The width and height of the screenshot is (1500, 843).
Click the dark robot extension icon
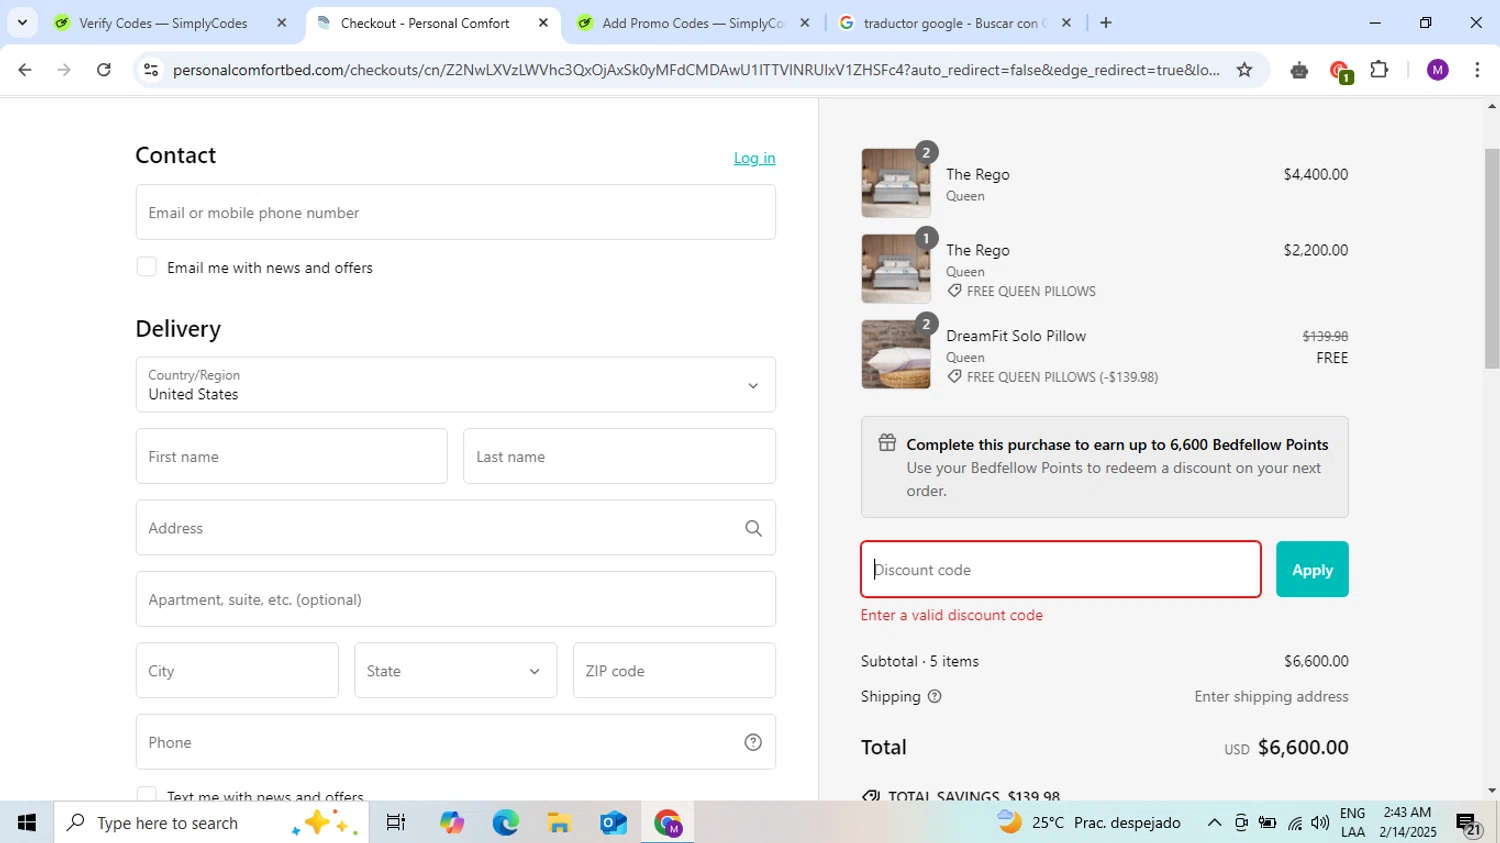(1299, 70)
